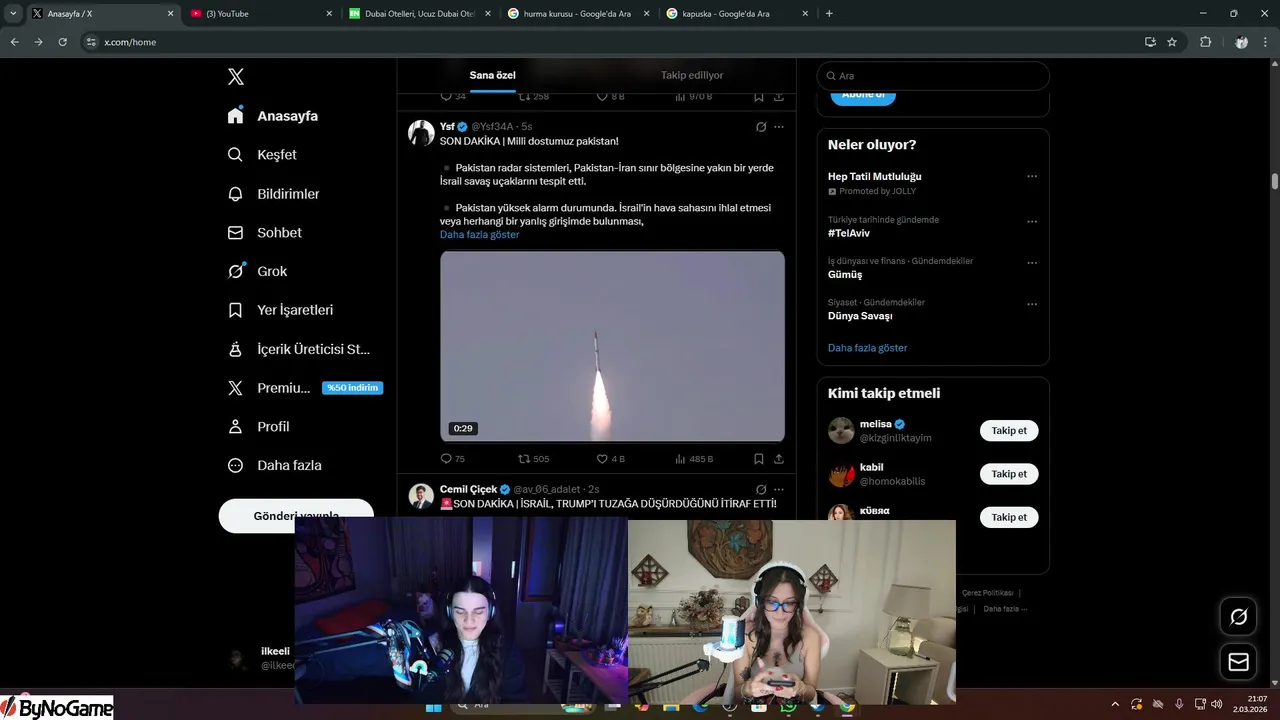The image size is (1280, 720).
Task: Click page vertical scrollbar thumb
Action: pyautogui.click(x=1275, y=181)
